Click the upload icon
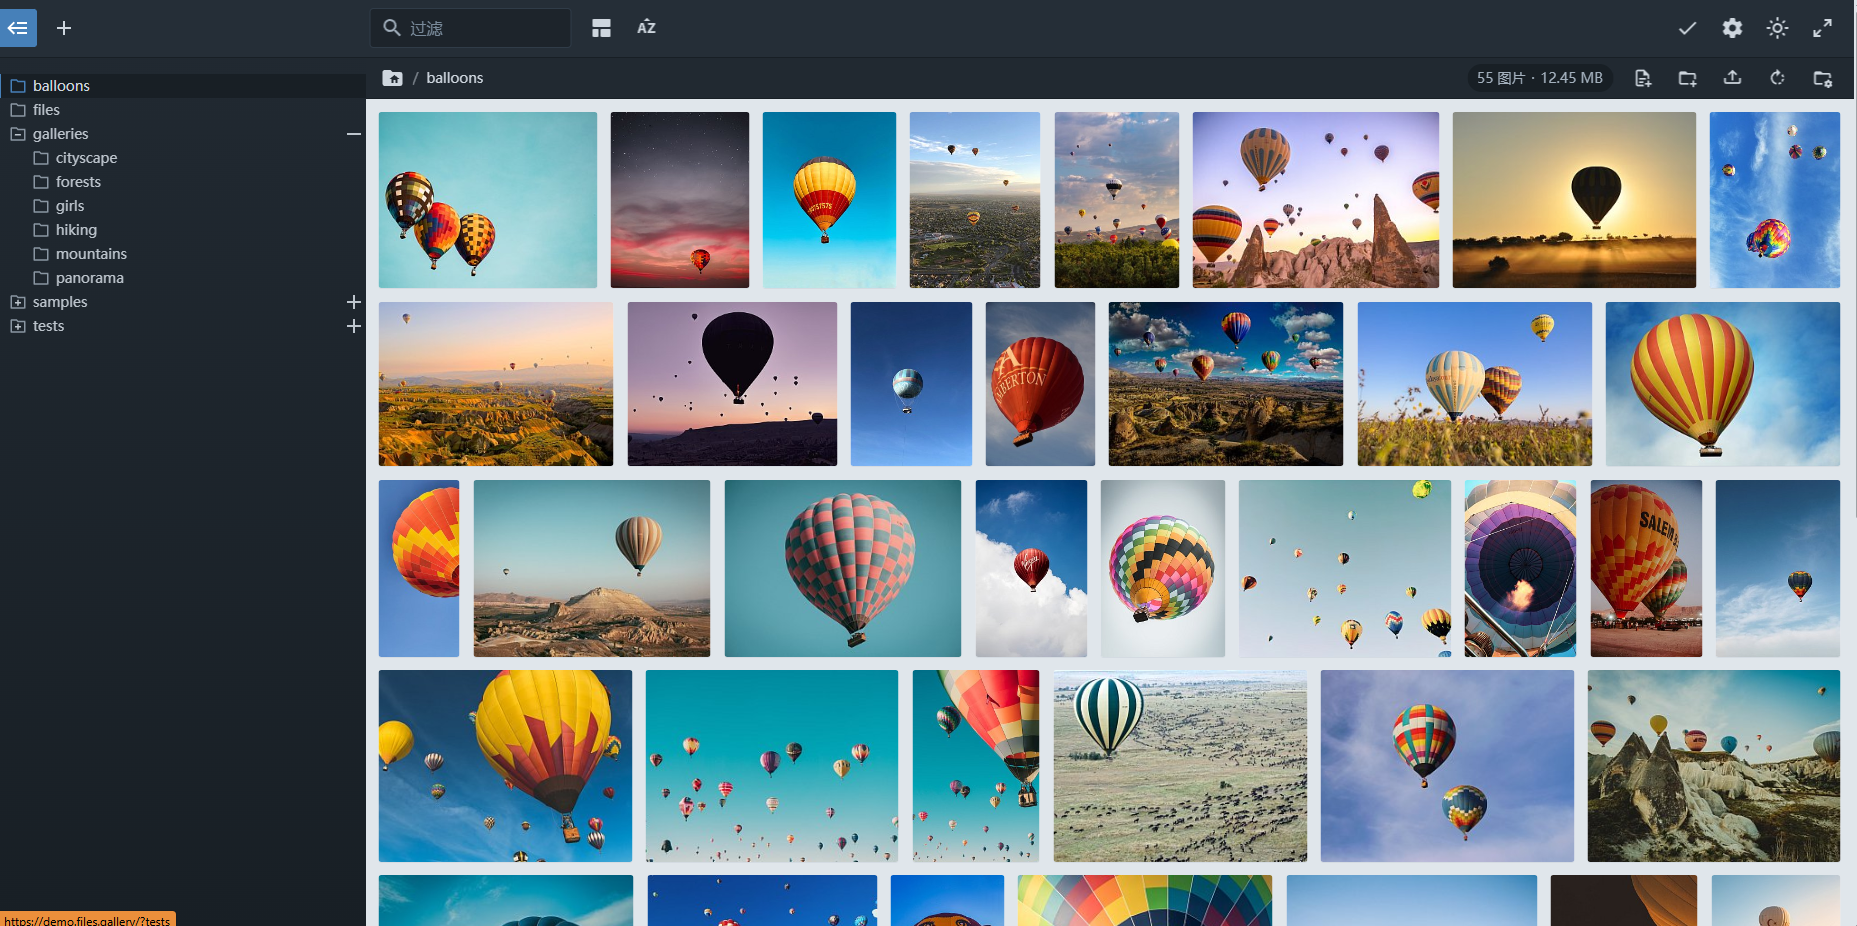The image size is (1857, 926). coord(1732,78)
